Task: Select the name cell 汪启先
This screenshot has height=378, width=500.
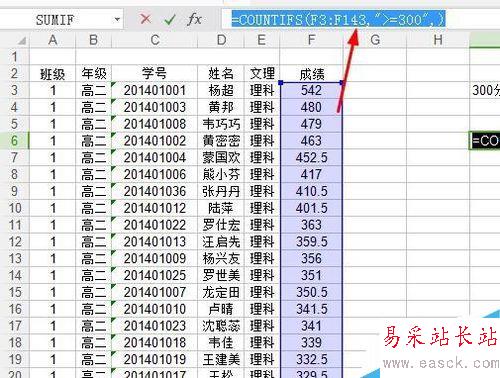Action: [221, 242]
